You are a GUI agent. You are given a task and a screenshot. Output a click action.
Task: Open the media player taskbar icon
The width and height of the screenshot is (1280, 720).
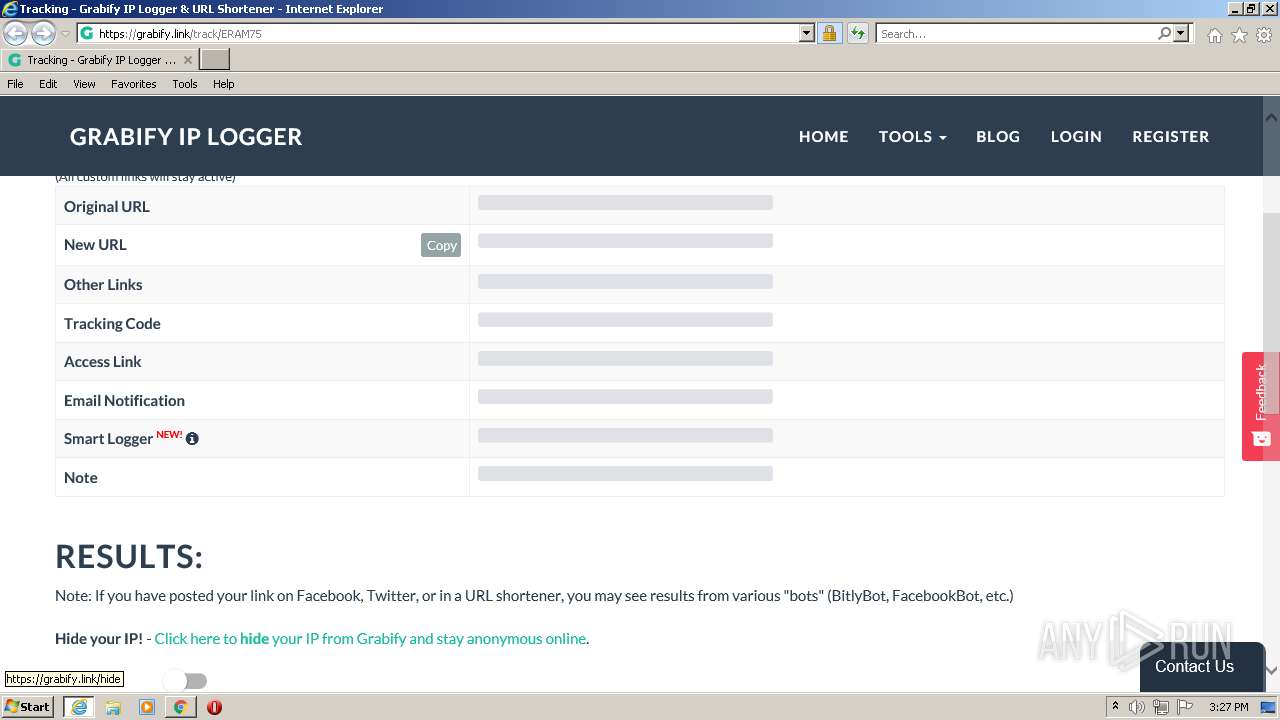pyautogui.click(x=147, y=707)
